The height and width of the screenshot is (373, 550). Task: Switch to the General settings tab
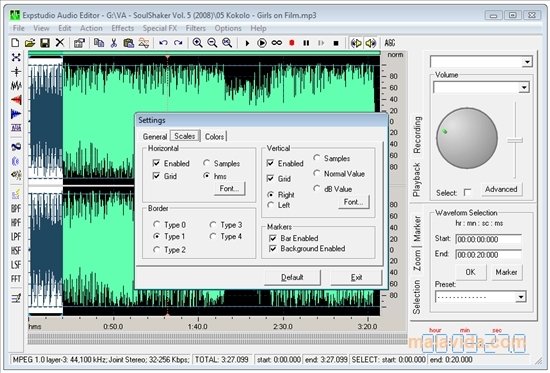pos(155,136)
